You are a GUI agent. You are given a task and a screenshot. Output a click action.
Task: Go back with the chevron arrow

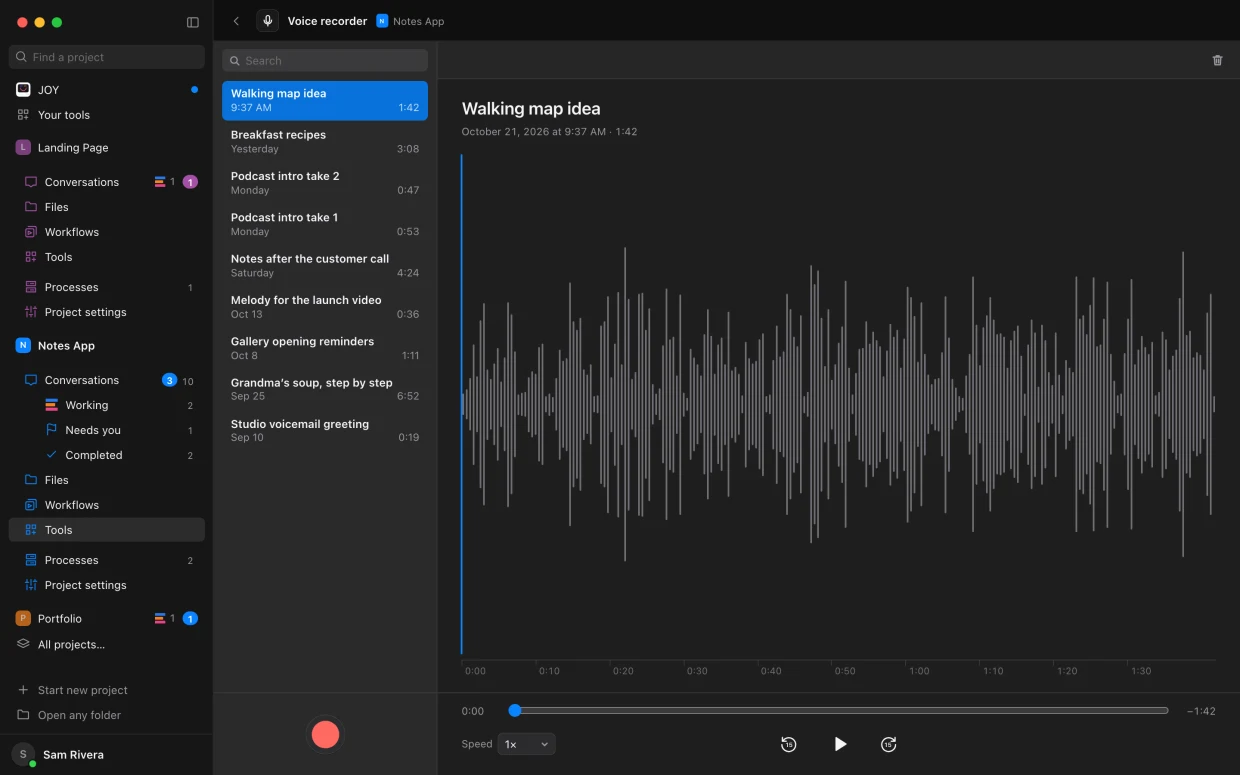click(x=236, y=21)
